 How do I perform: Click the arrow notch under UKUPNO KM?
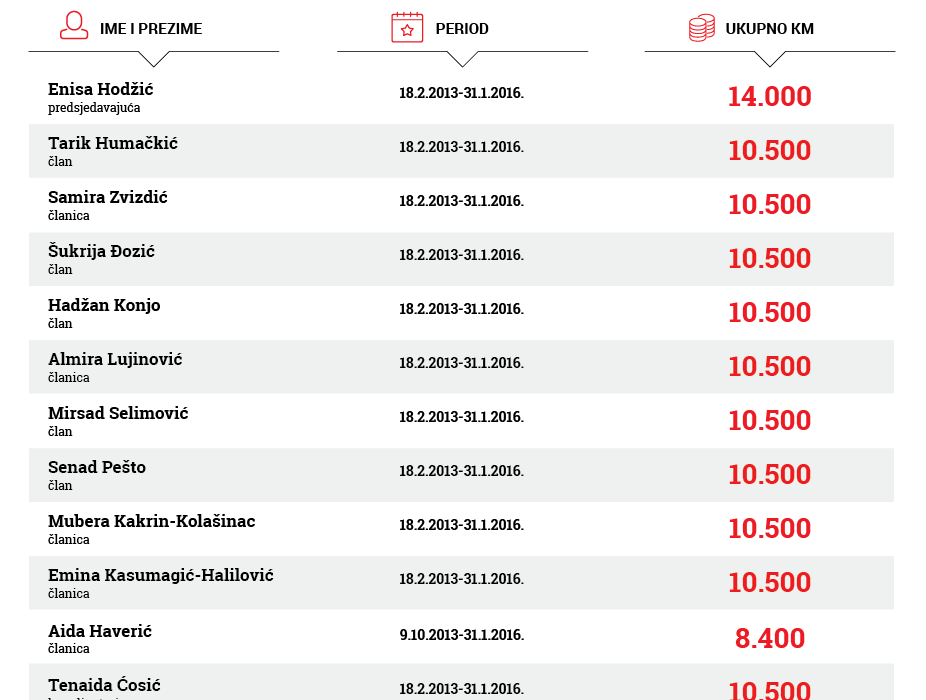pos(769,58)
